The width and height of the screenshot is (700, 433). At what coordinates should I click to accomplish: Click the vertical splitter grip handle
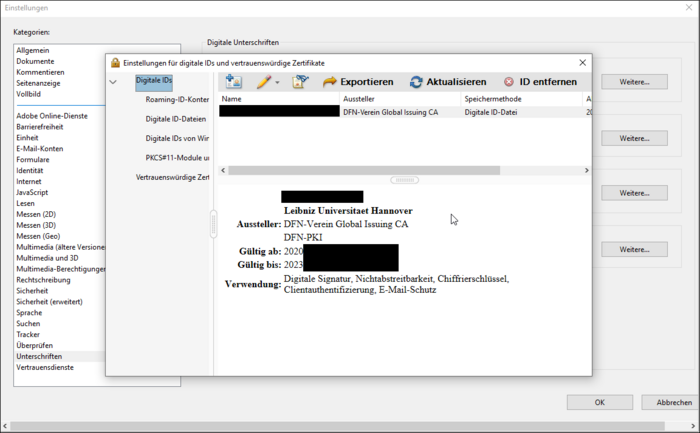(213, 224)
